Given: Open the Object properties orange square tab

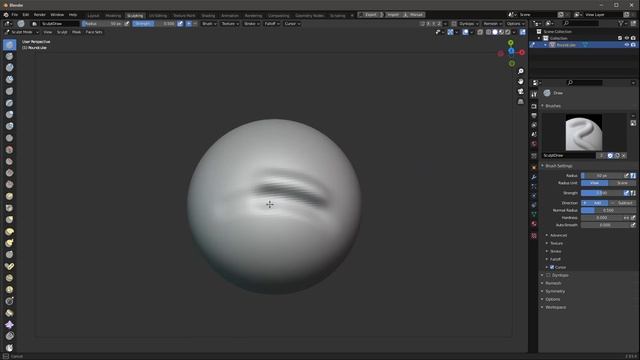Looking at the screenshot, I should coord(534,167).
